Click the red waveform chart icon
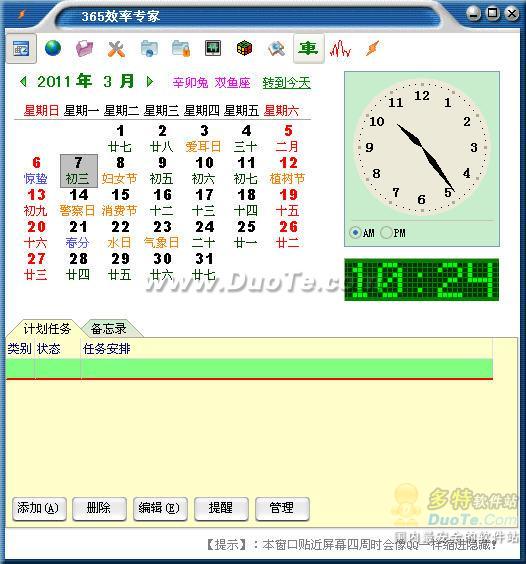This screenshot has height=564, width=526. click(340, 49)
